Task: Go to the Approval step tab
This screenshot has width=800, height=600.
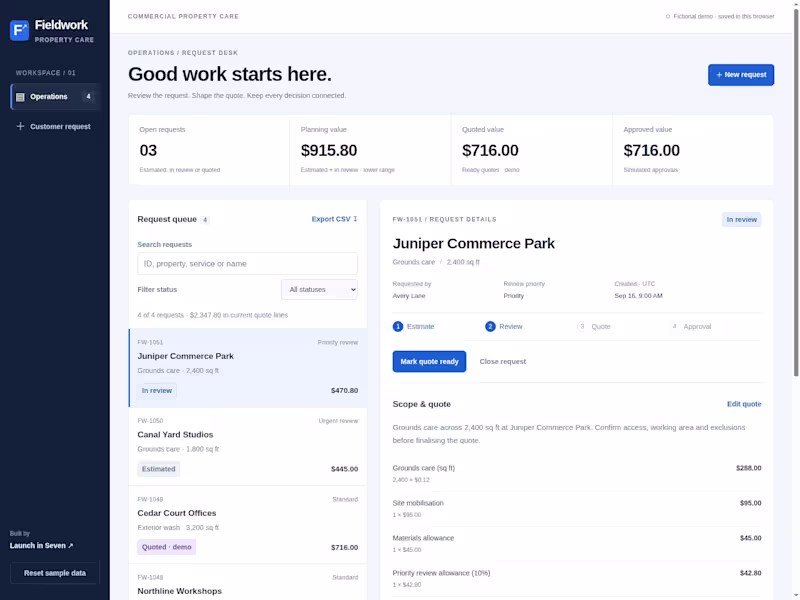Action: (x=690, y=327)
